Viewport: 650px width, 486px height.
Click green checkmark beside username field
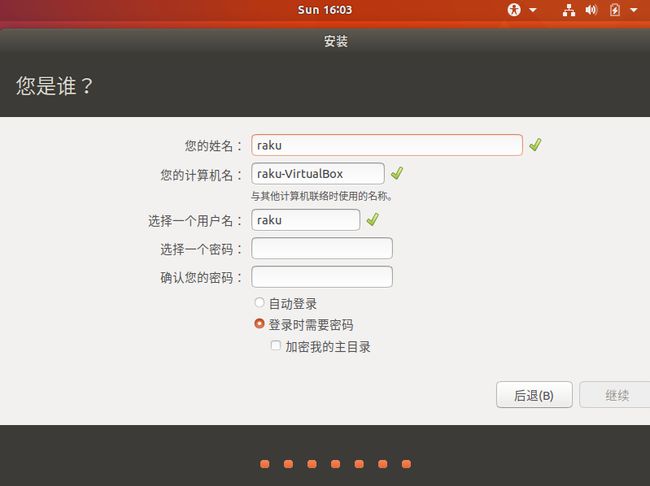click(x=373, y=219)
